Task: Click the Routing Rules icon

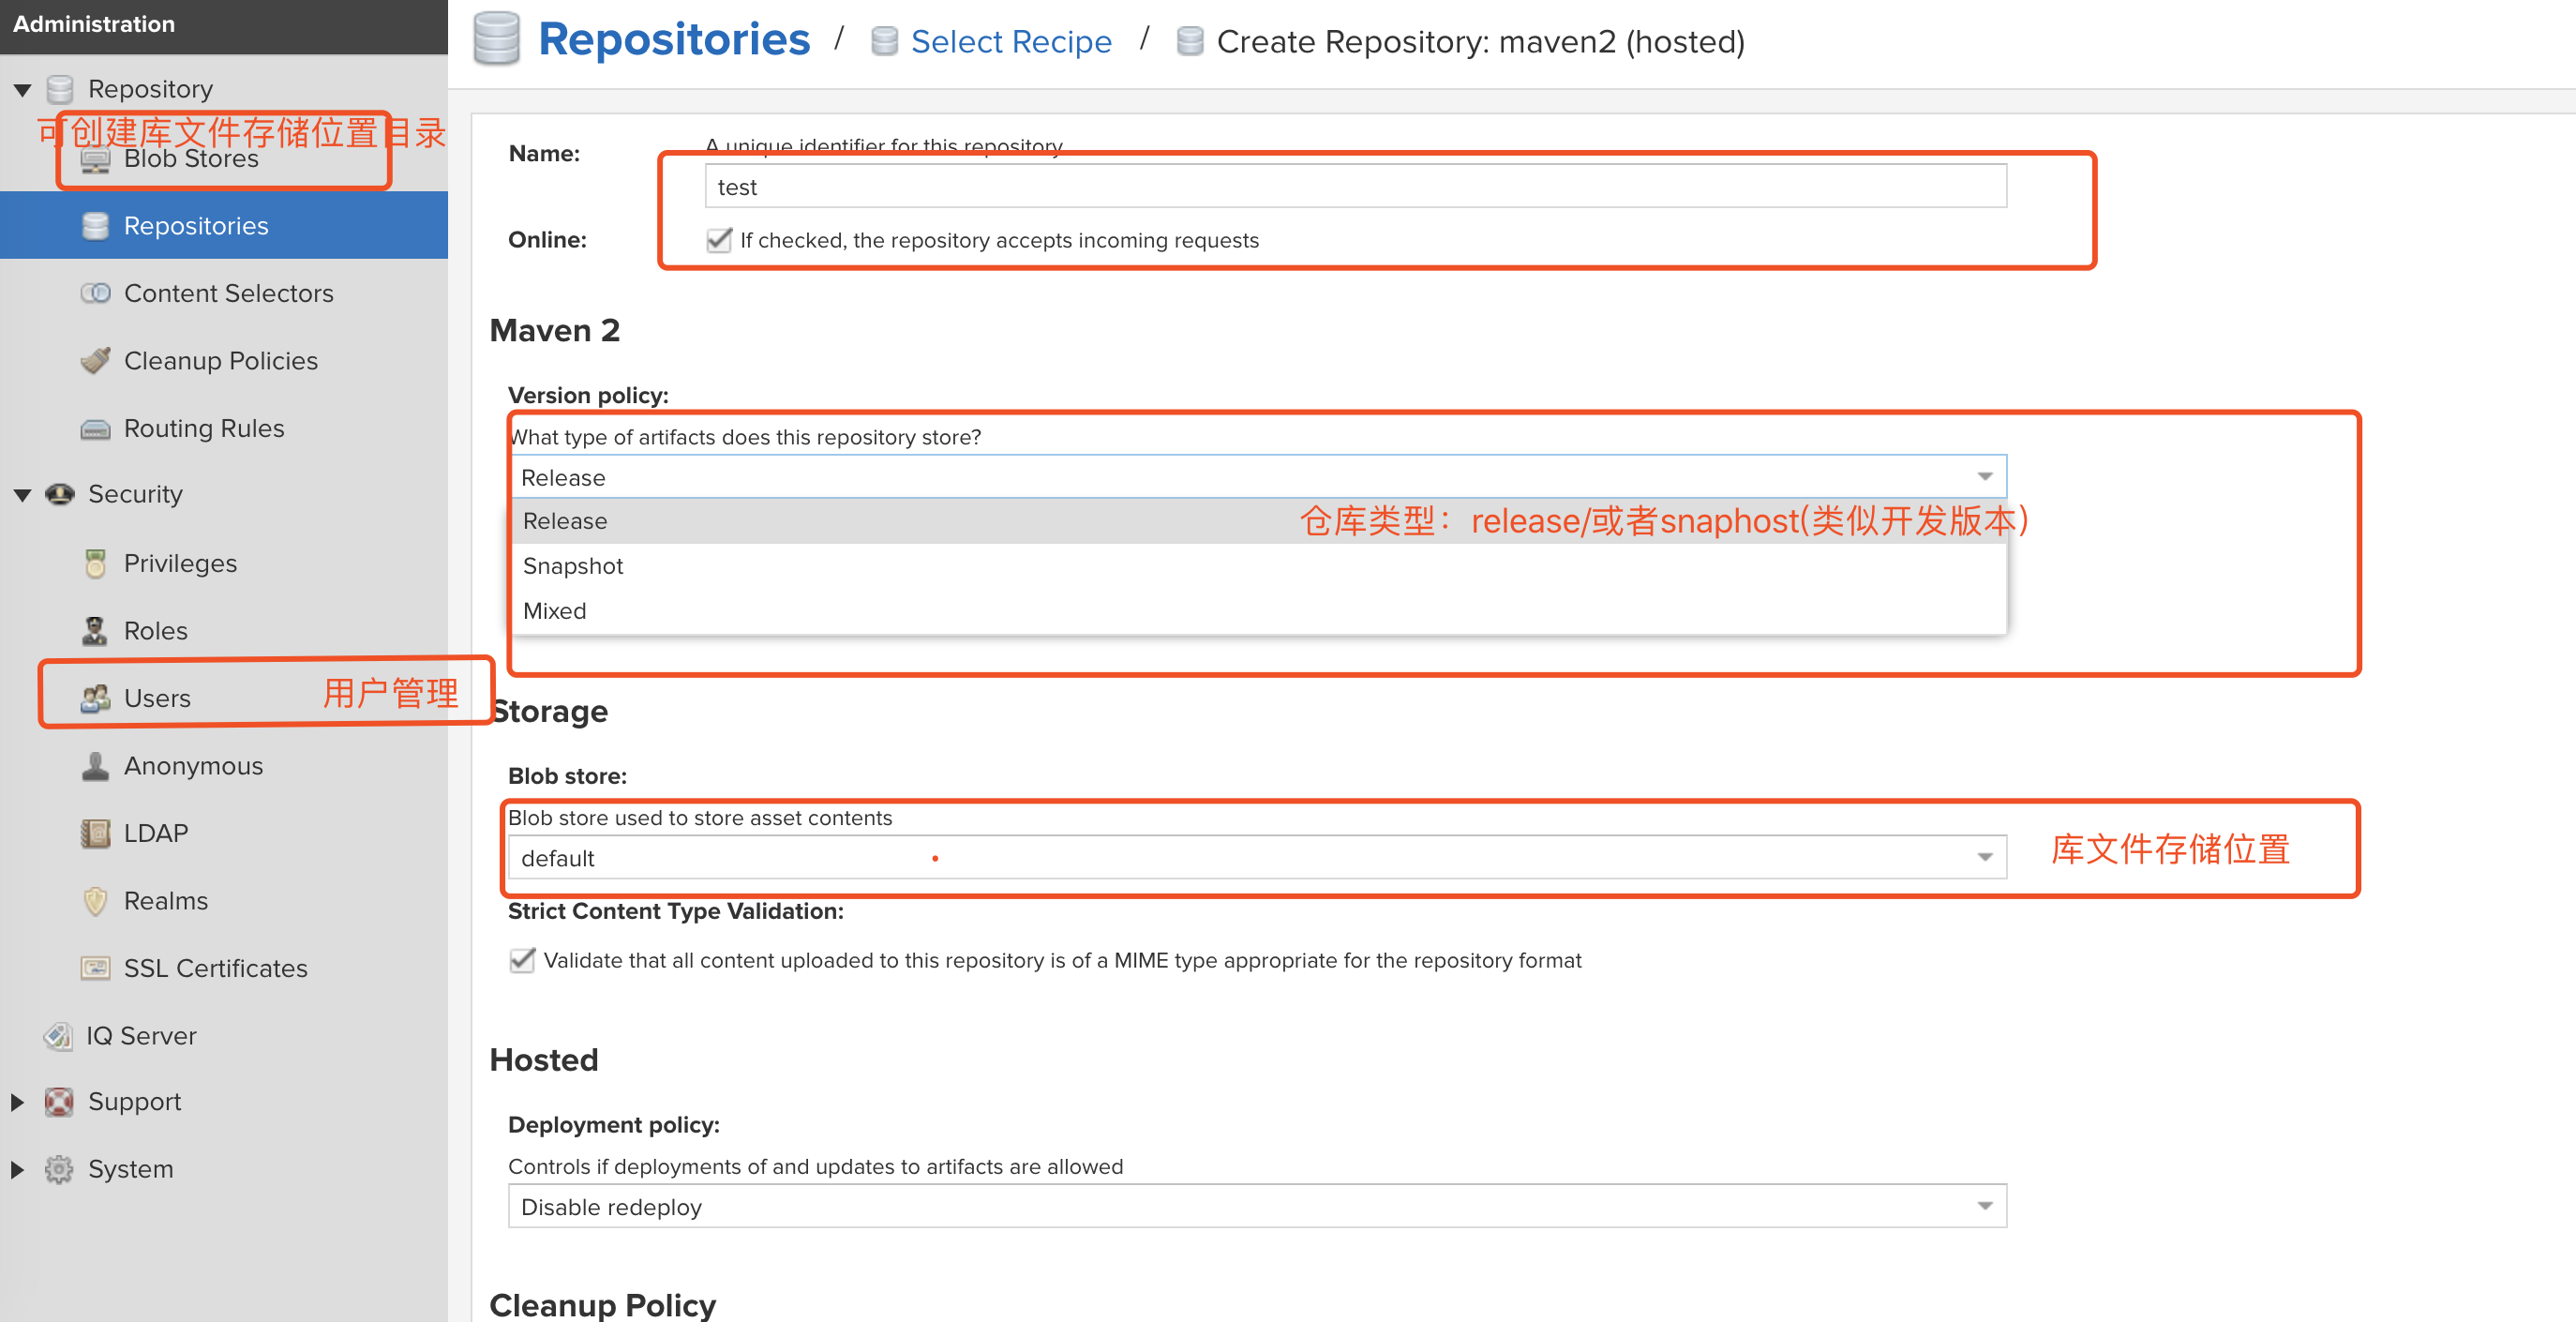Action: pos(95,428)
